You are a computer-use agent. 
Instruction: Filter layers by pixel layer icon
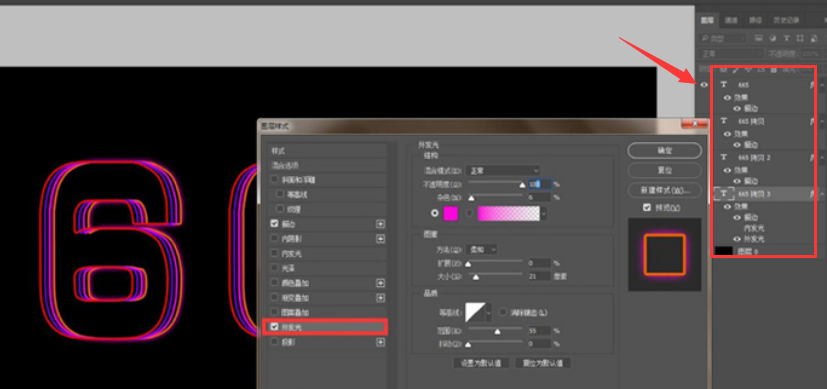(x=759, y=38)
